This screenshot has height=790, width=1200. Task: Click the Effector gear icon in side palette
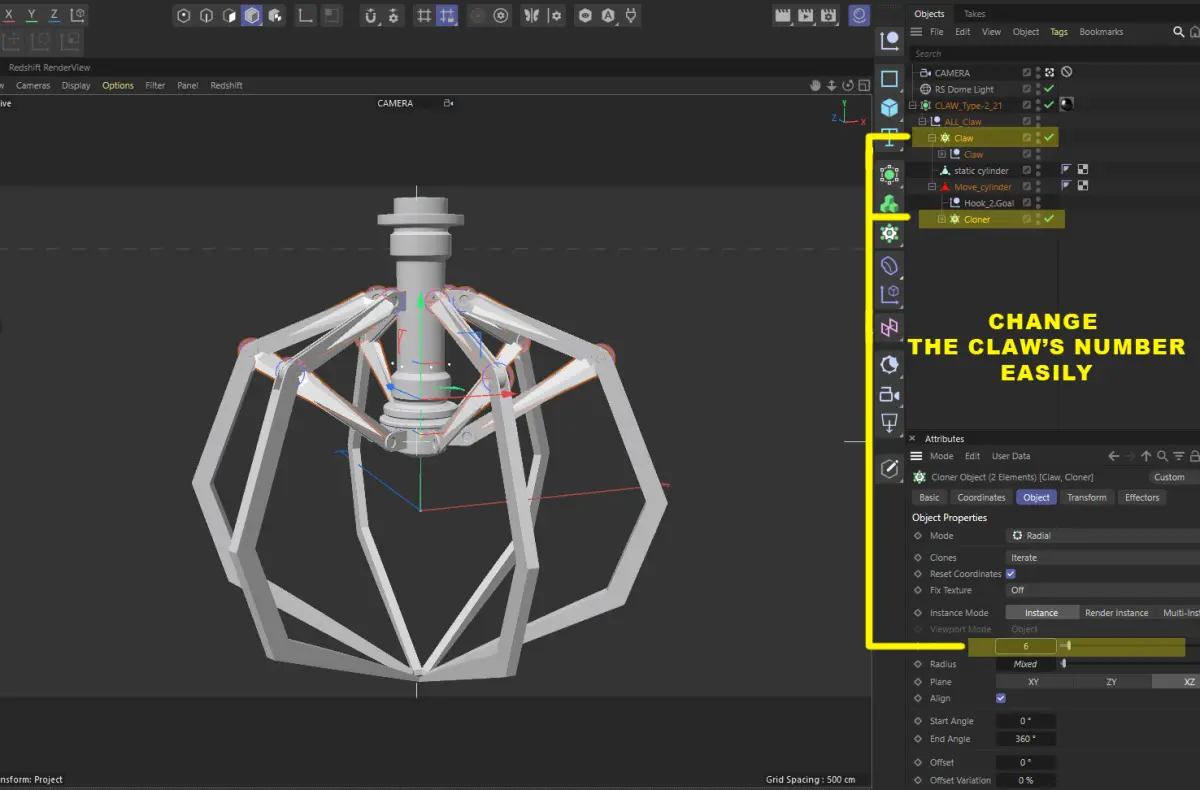pyautogui.click(x=889, y=234)
